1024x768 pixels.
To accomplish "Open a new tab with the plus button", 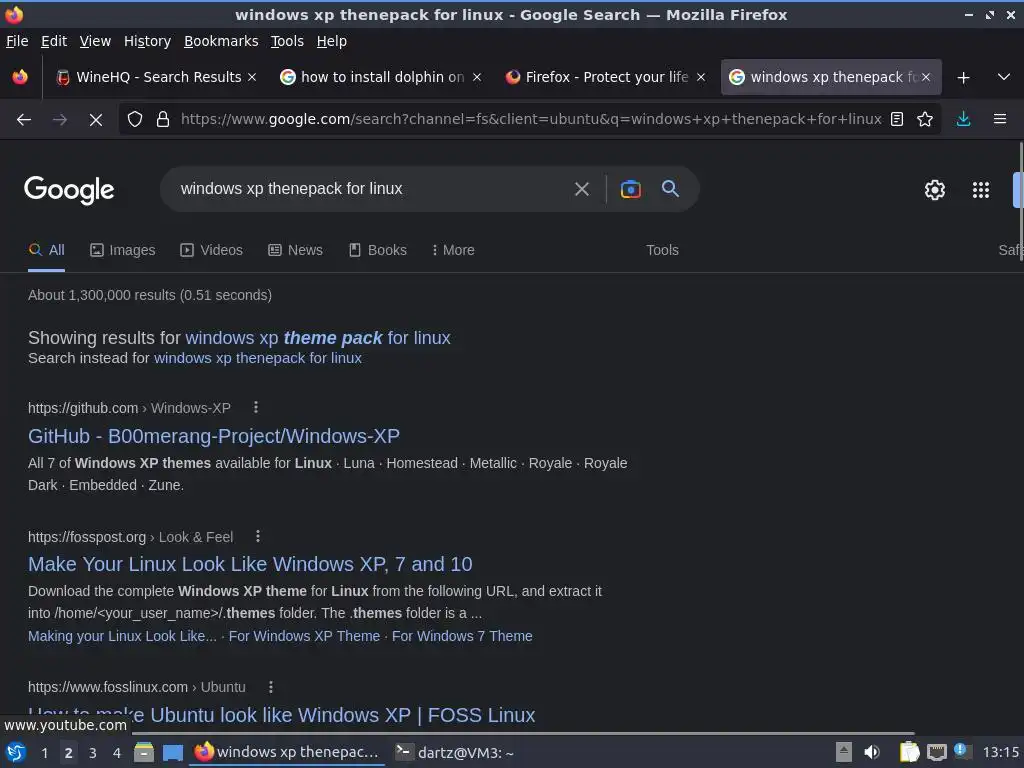I will tap(963, 78).
